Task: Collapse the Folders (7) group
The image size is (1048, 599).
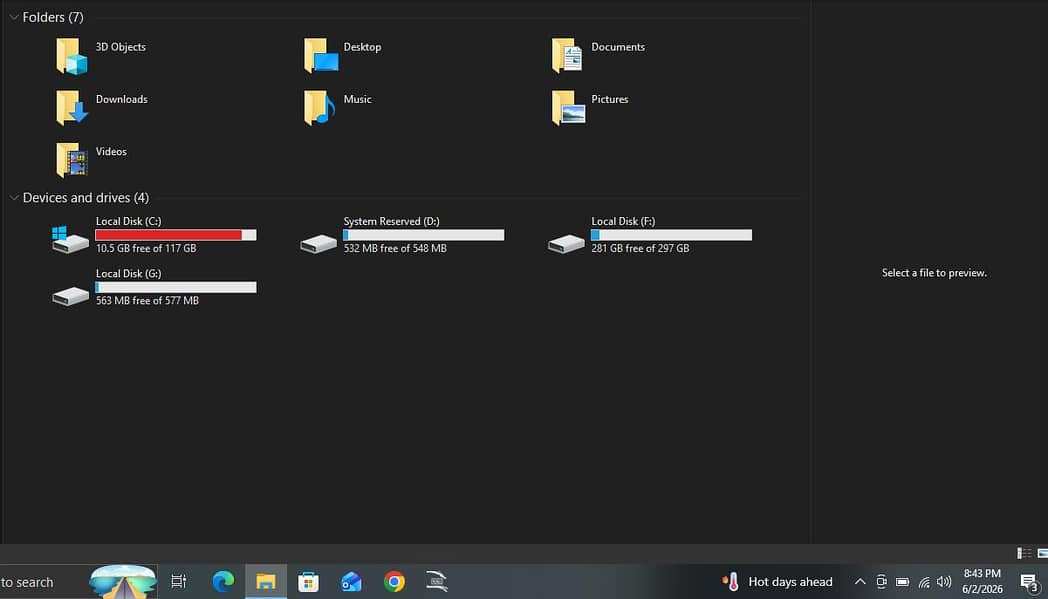Action: coord(14,17)
